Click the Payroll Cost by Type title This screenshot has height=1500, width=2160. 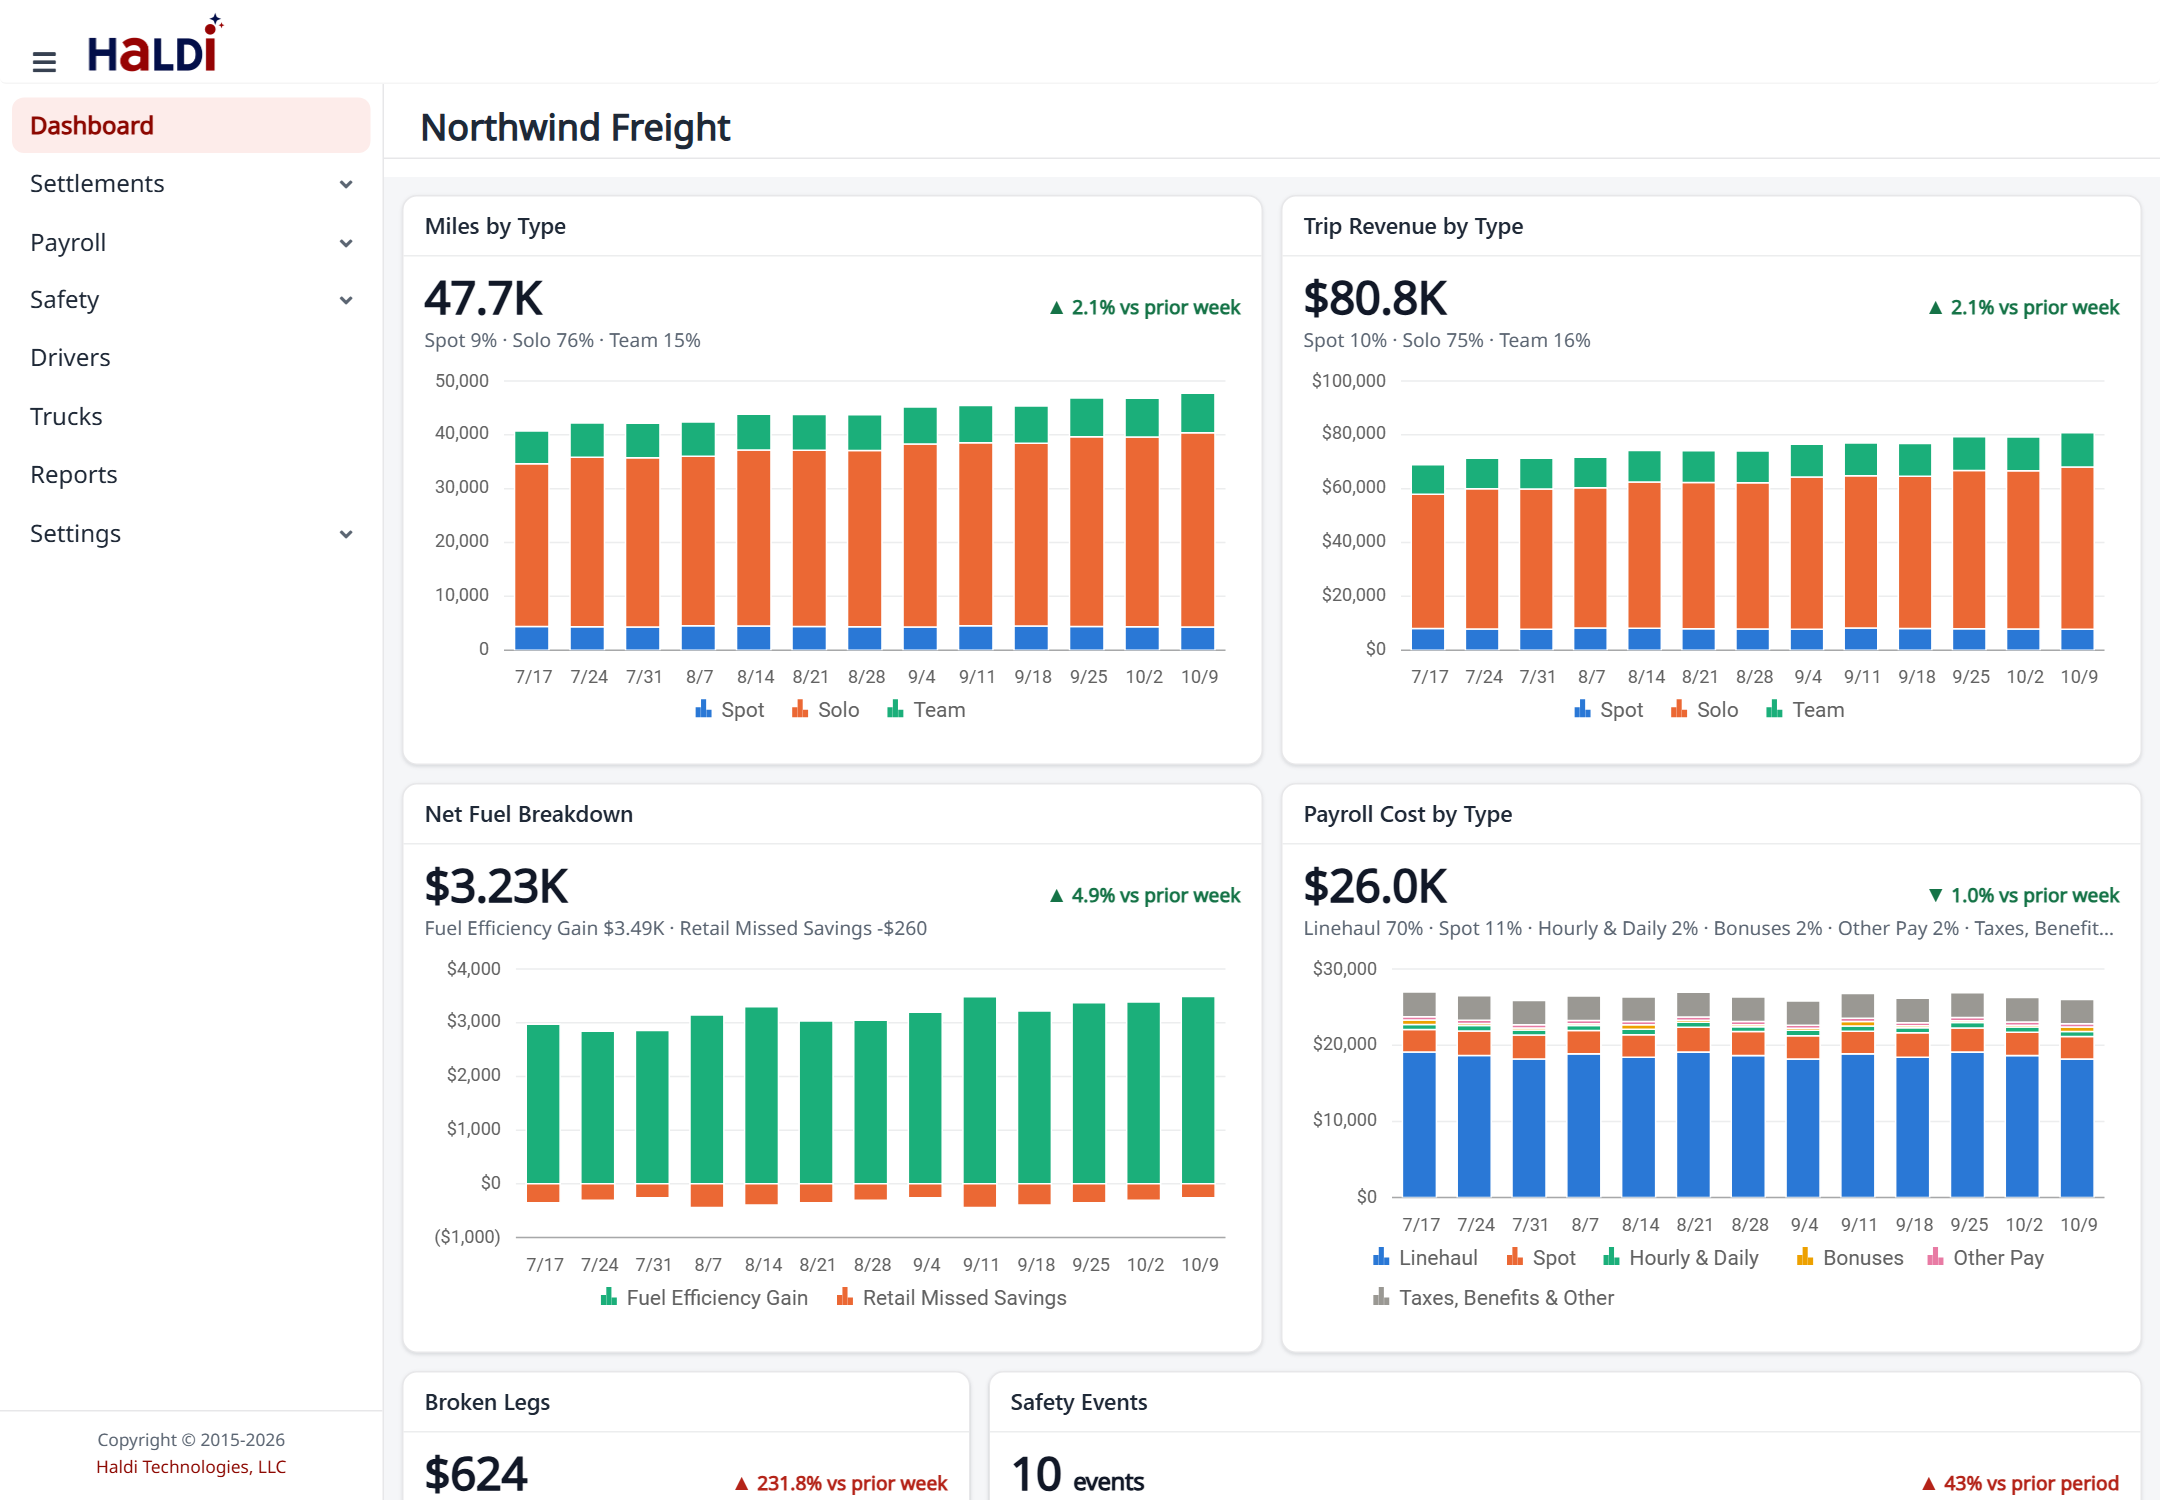click(1408, 815)
